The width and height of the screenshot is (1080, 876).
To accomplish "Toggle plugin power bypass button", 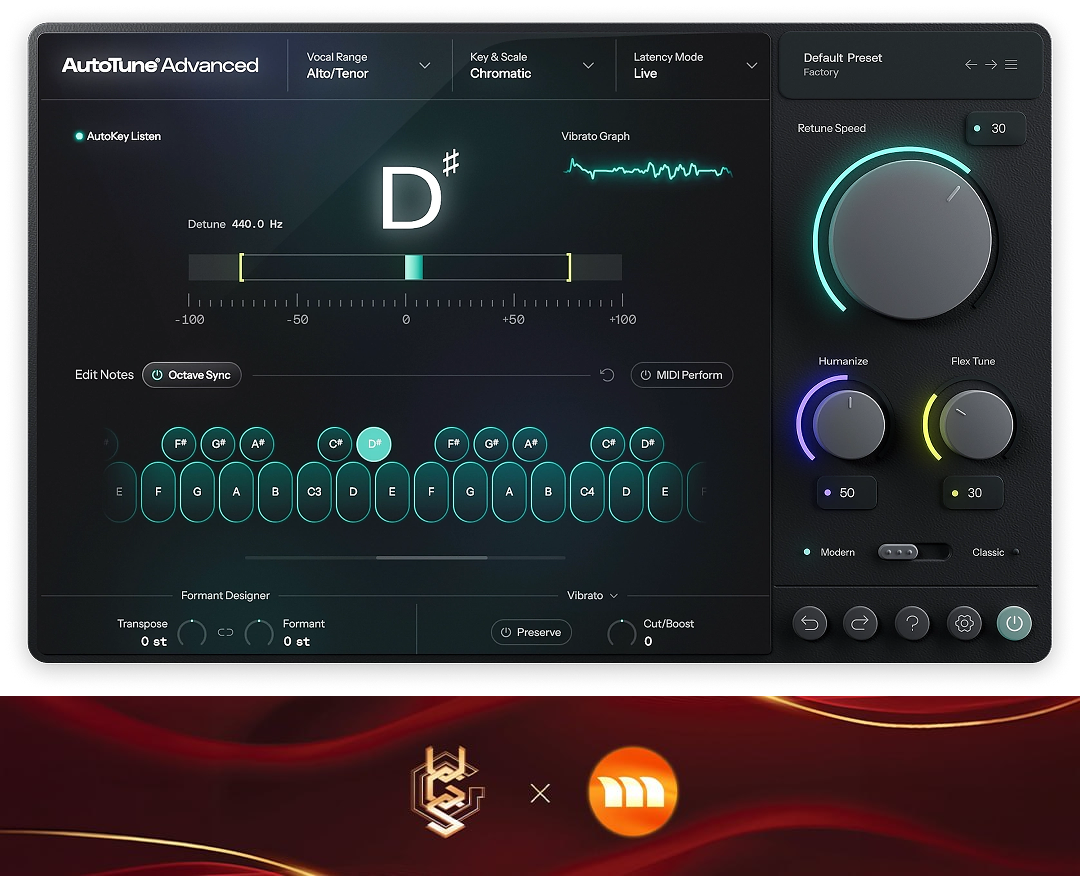I will pos(1014,623).
